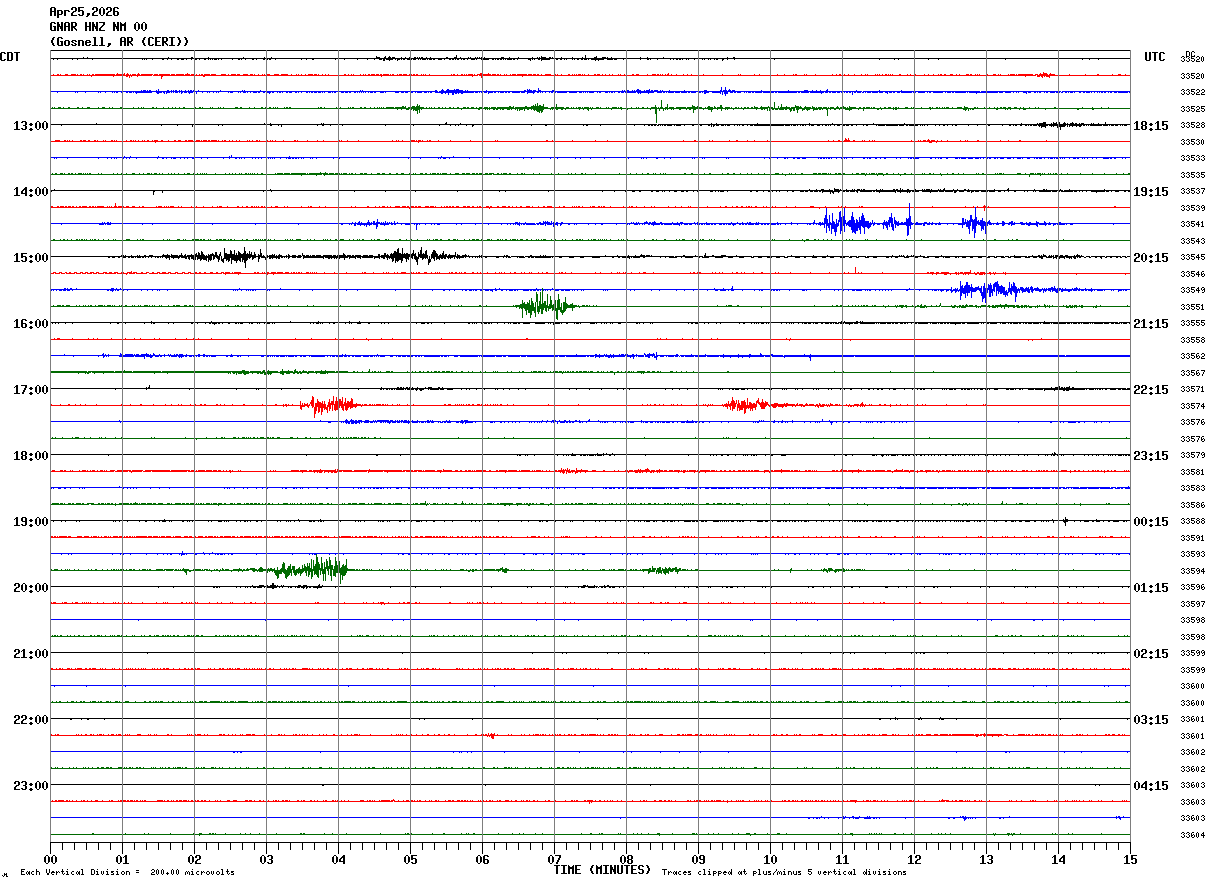Image resolution: width=1210 pixels, height=886 pixels.
Task: Click DC offset value "33541"
Action: point(1192,225)
